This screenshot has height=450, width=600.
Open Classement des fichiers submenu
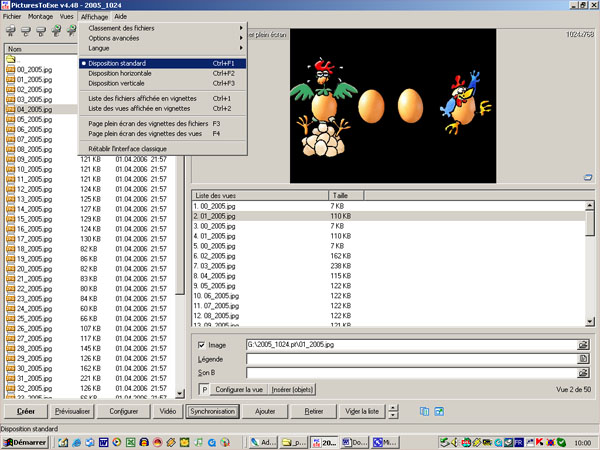coord(163,28)
